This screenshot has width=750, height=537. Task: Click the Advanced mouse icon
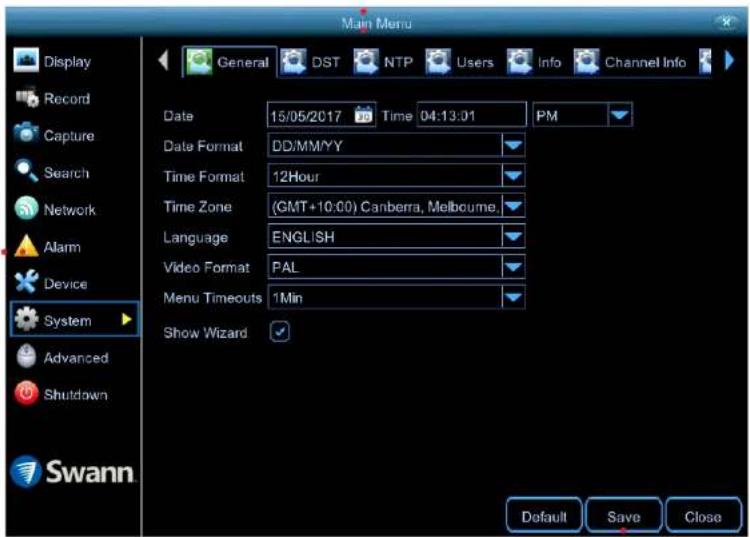click(x=26, y=357)
